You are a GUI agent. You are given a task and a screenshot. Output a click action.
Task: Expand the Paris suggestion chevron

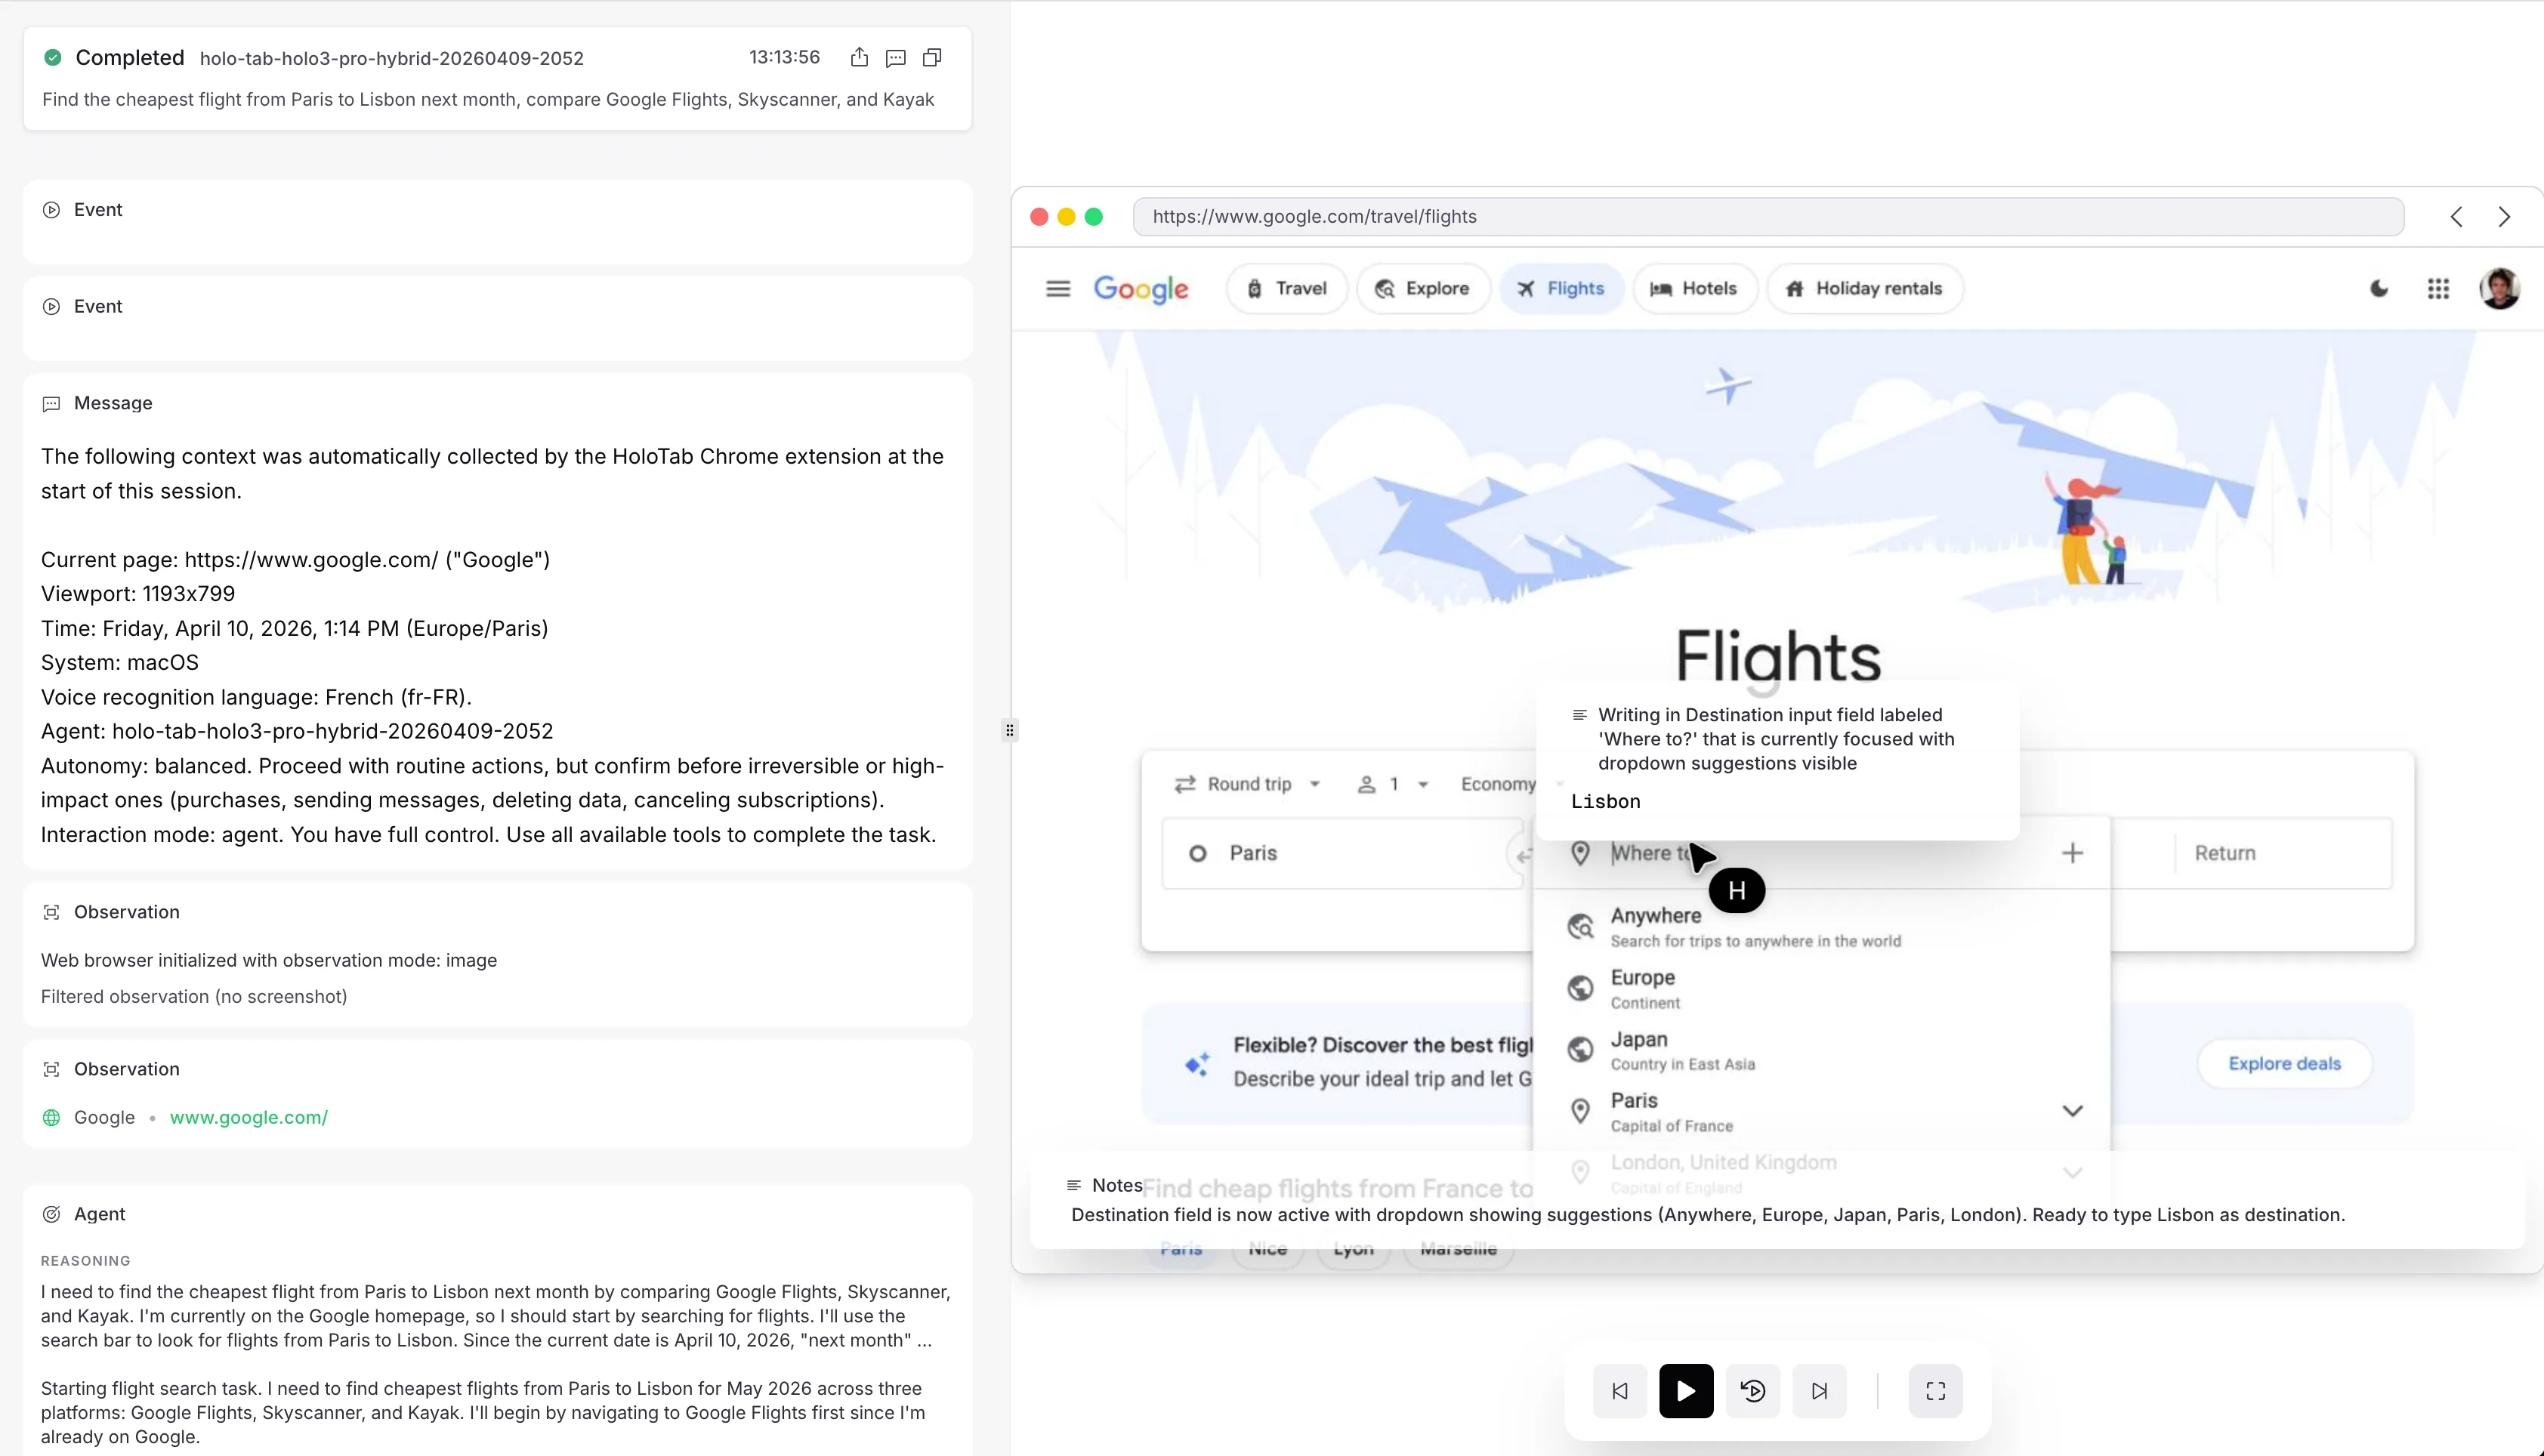(2073, 1112)
